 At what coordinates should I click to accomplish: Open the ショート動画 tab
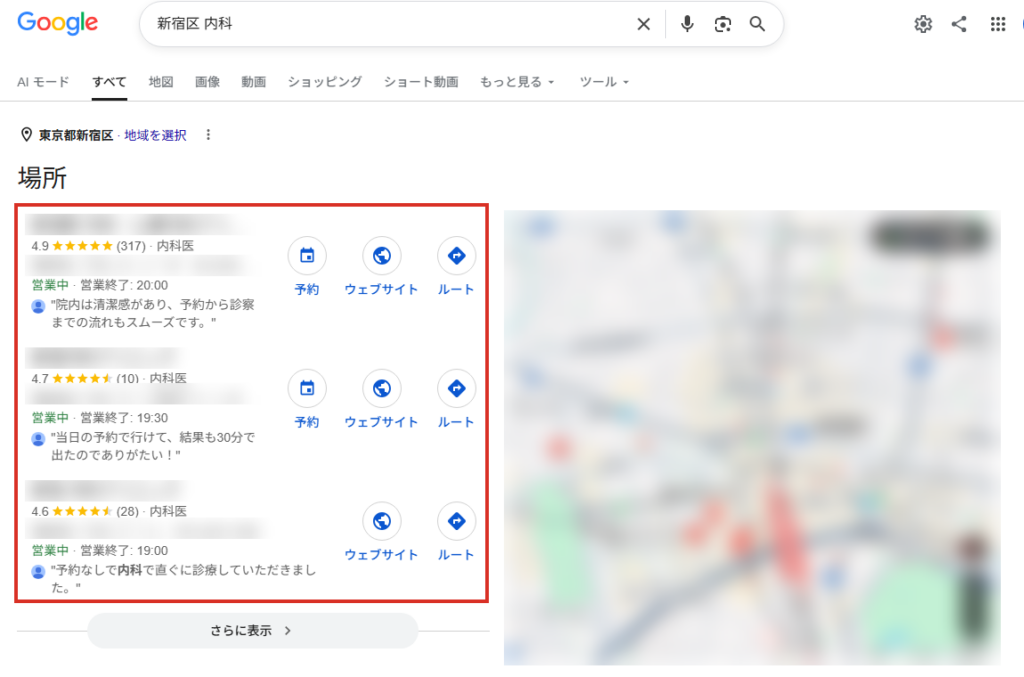(x=421, y=82)
